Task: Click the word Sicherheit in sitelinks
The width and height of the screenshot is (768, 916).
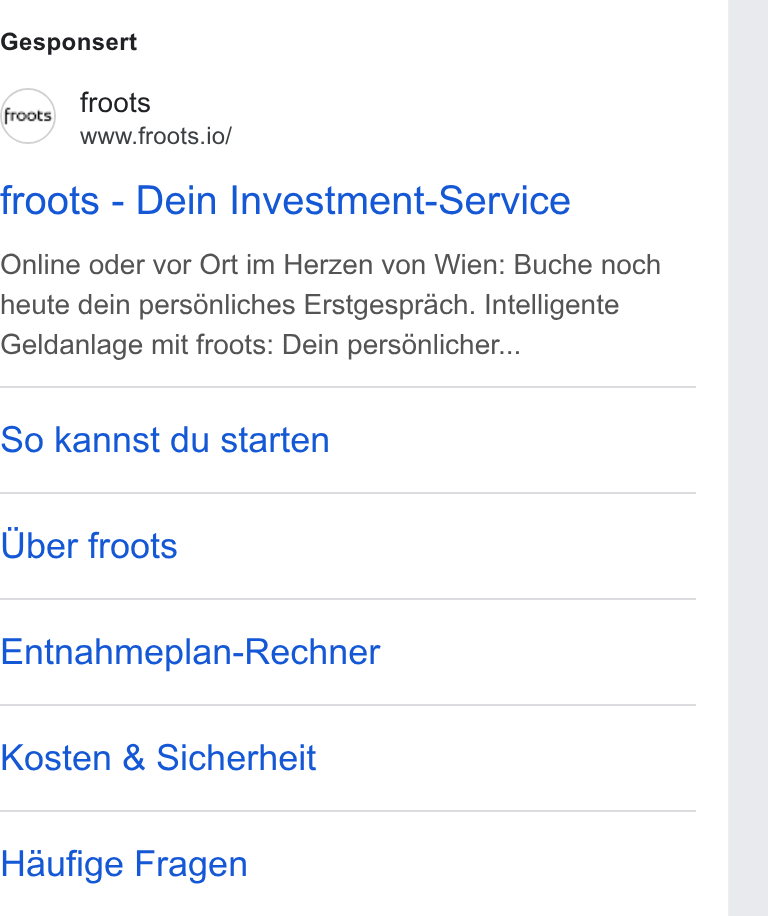Action: pyautogui.click(x=236, y=758)
